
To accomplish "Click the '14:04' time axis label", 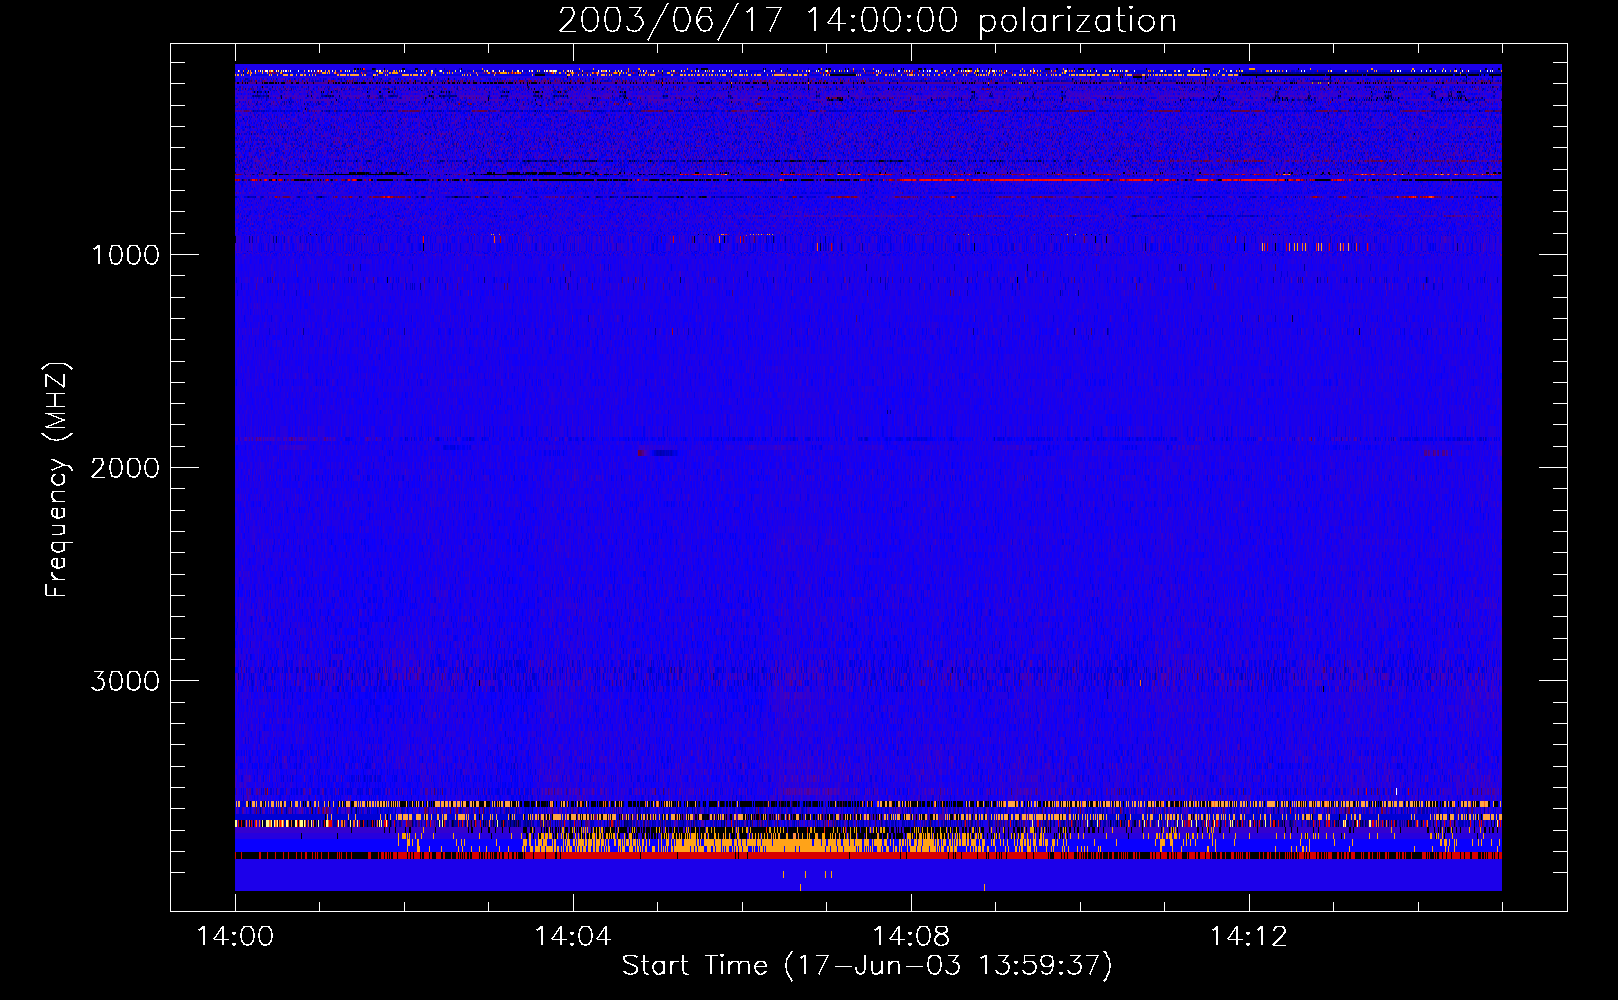I will 573,937.
